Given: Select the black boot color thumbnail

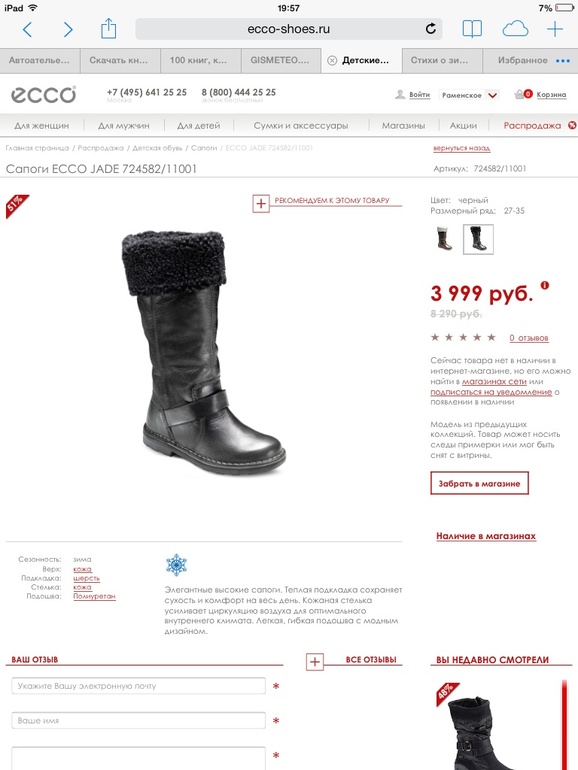Looking at the screenshot, I should click(x=478, y=239).
